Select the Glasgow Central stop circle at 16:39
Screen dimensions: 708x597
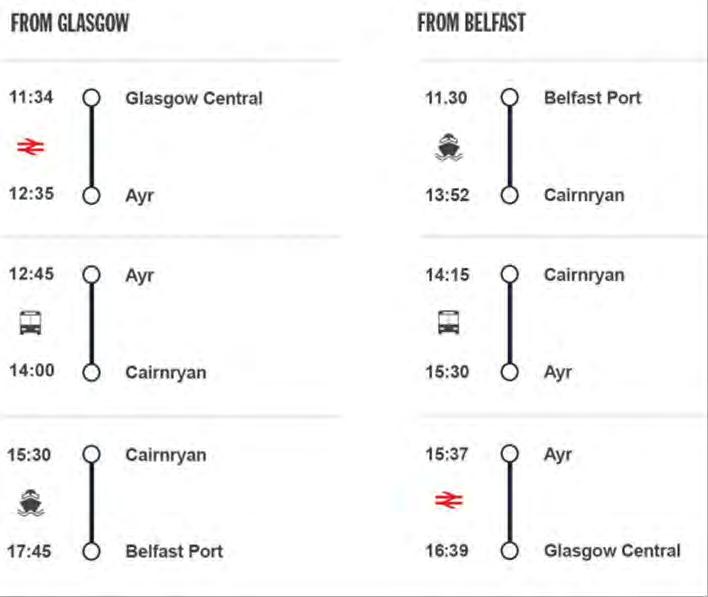[510, 551]
